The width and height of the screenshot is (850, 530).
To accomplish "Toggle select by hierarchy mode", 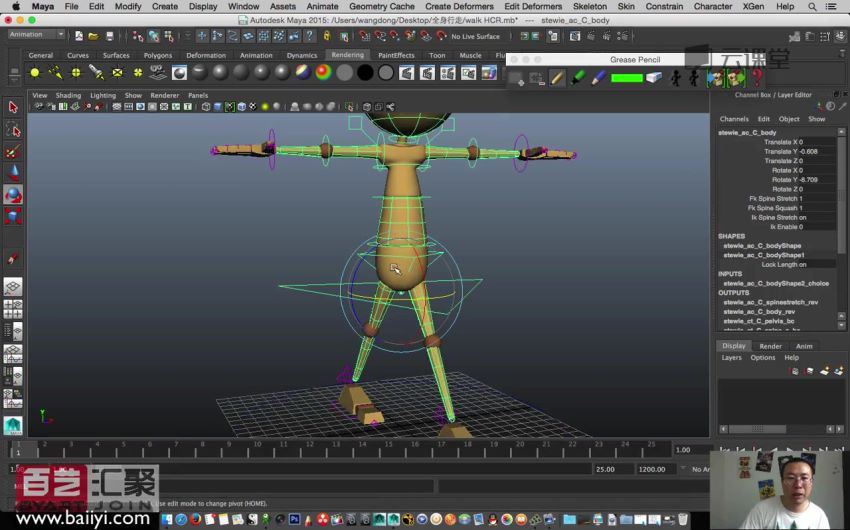I will [x=138, y=36].
